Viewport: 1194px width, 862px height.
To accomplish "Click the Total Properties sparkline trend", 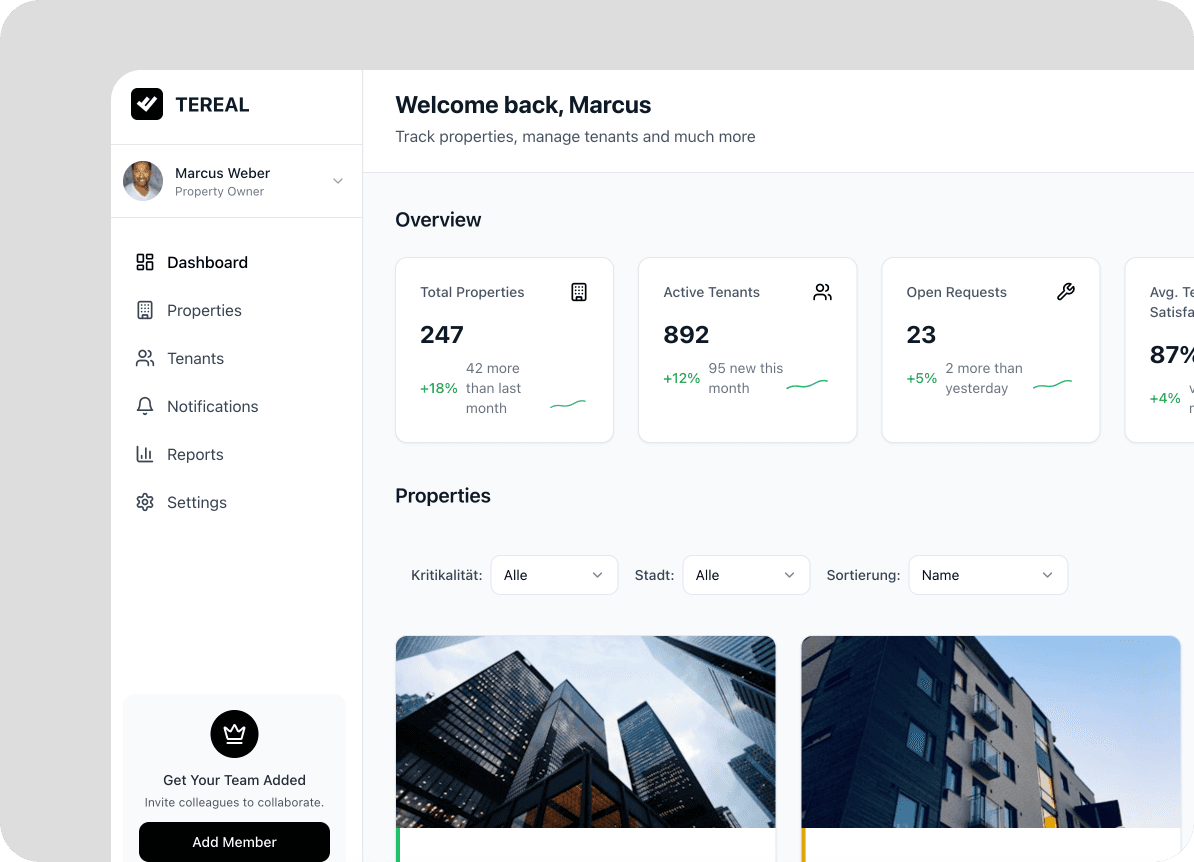I will pos(568,404).
